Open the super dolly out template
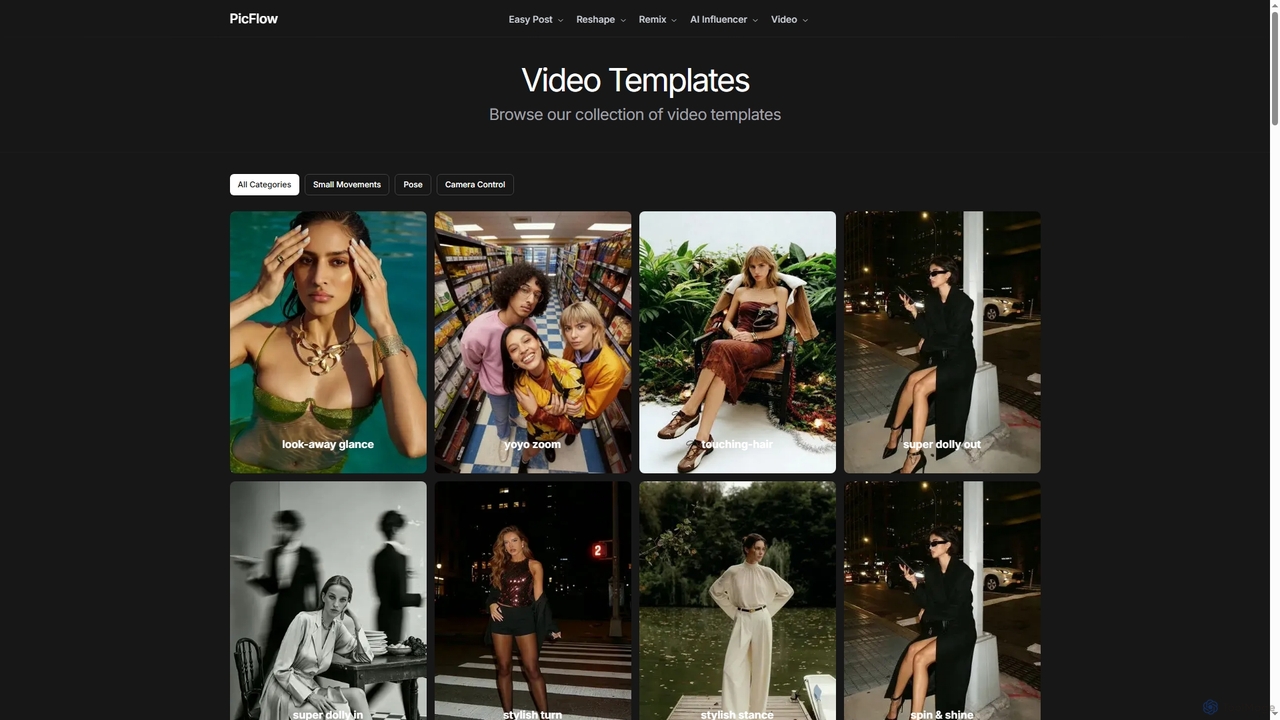This screenshot has height=720, width=1280. point(942,342)
